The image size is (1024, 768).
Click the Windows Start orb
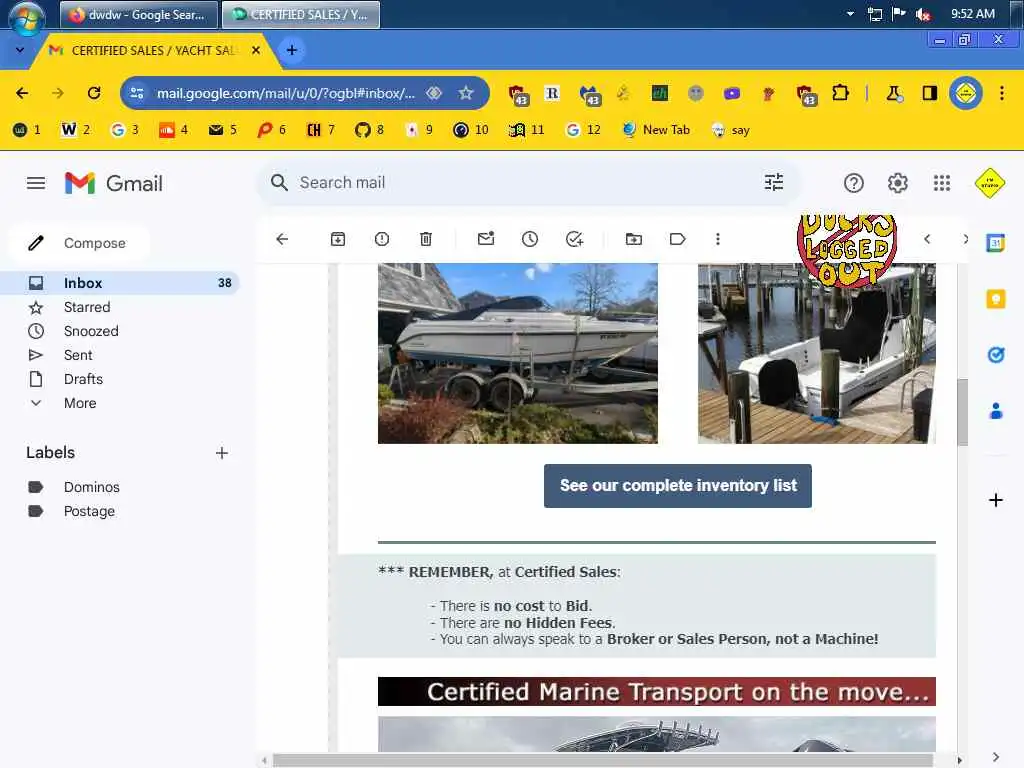27,18
